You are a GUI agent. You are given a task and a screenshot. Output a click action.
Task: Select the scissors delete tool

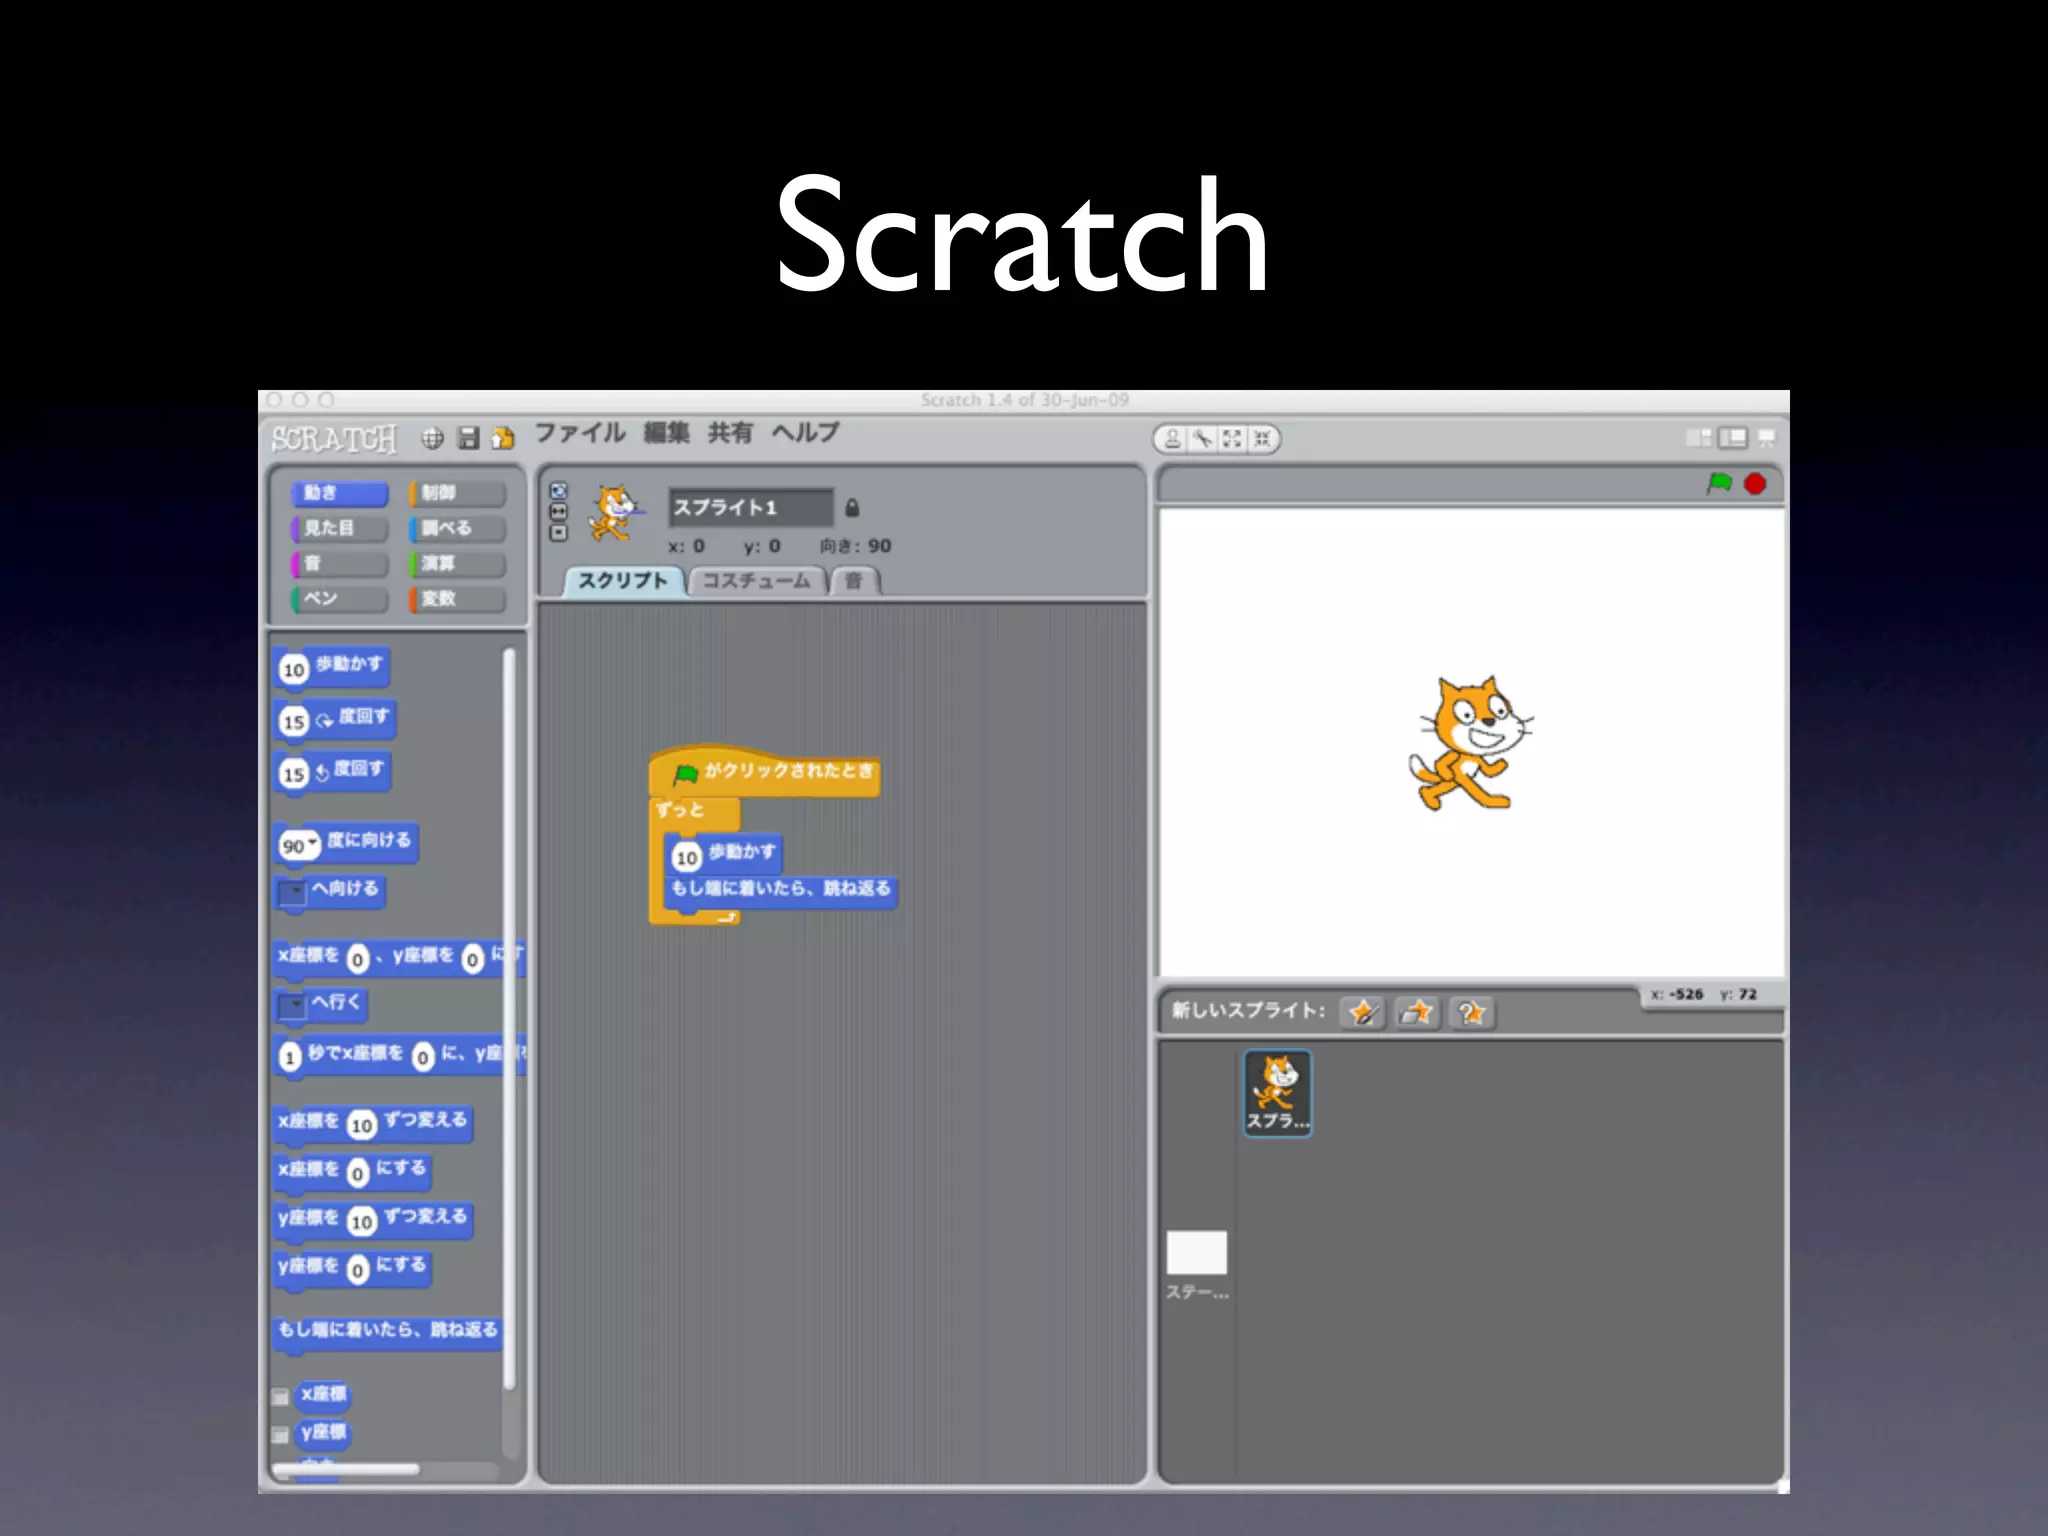tap(1202, 439)
